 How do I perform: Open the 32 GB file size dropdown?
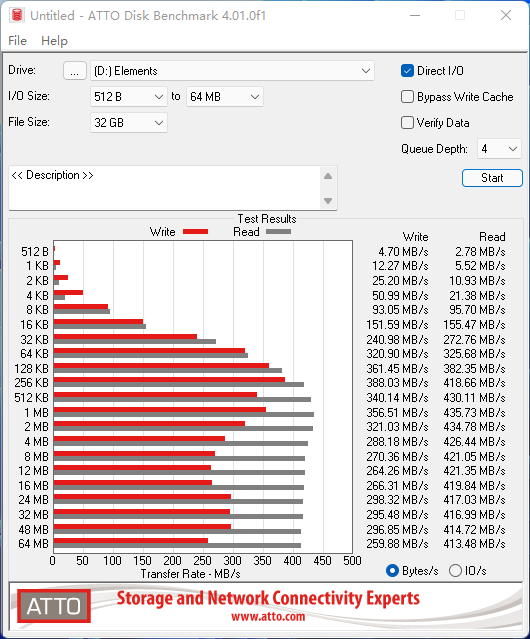[x=129, y=123]
